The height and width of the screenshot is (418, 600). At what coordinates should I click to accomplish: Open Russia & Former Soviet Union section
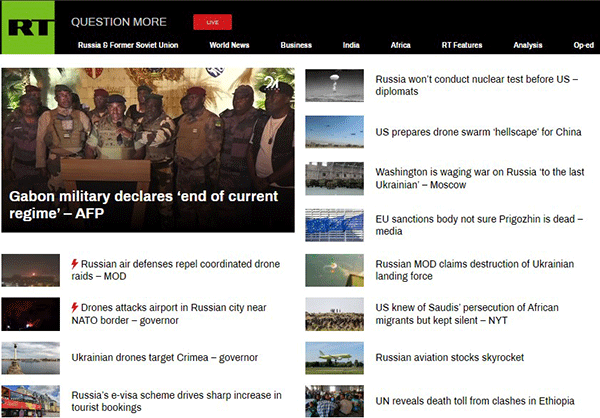129,45
